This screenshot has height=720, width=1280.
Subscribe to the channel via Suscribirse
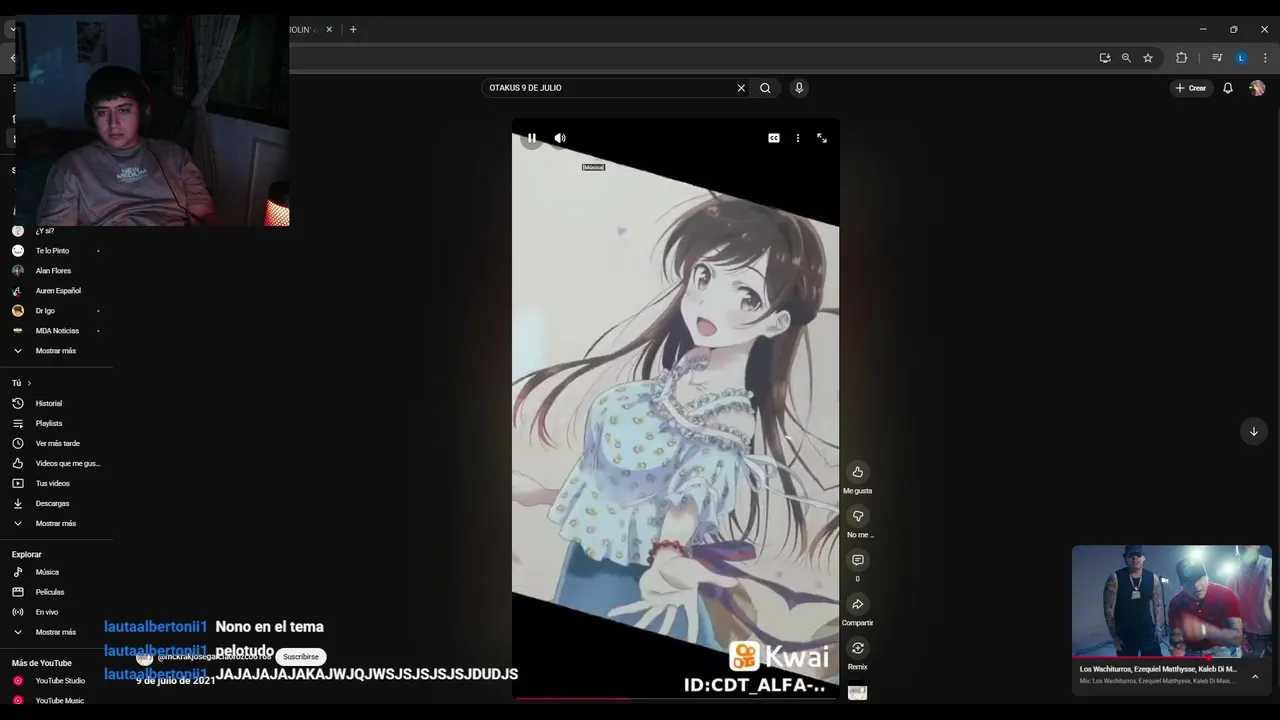coord(301,657)
